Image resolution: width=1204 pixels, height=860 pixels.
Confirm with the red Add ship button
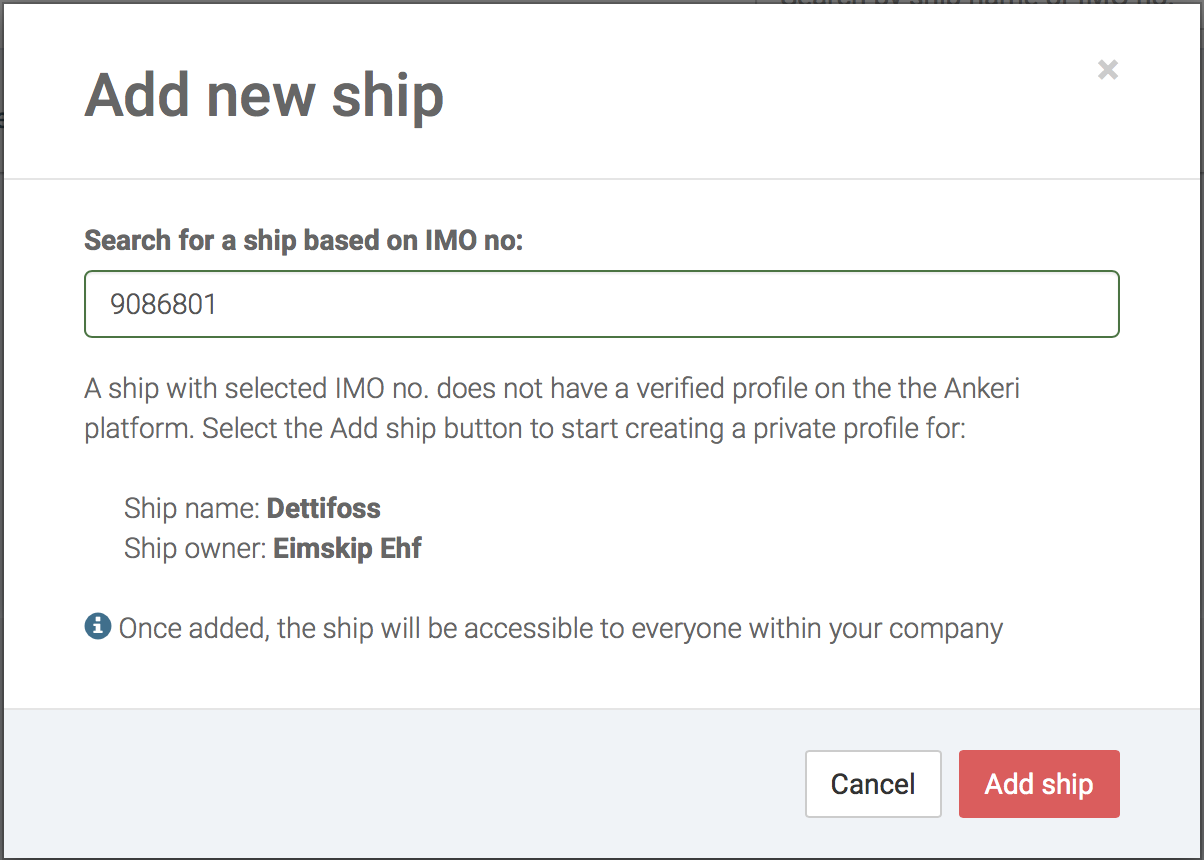(1038, 784)
